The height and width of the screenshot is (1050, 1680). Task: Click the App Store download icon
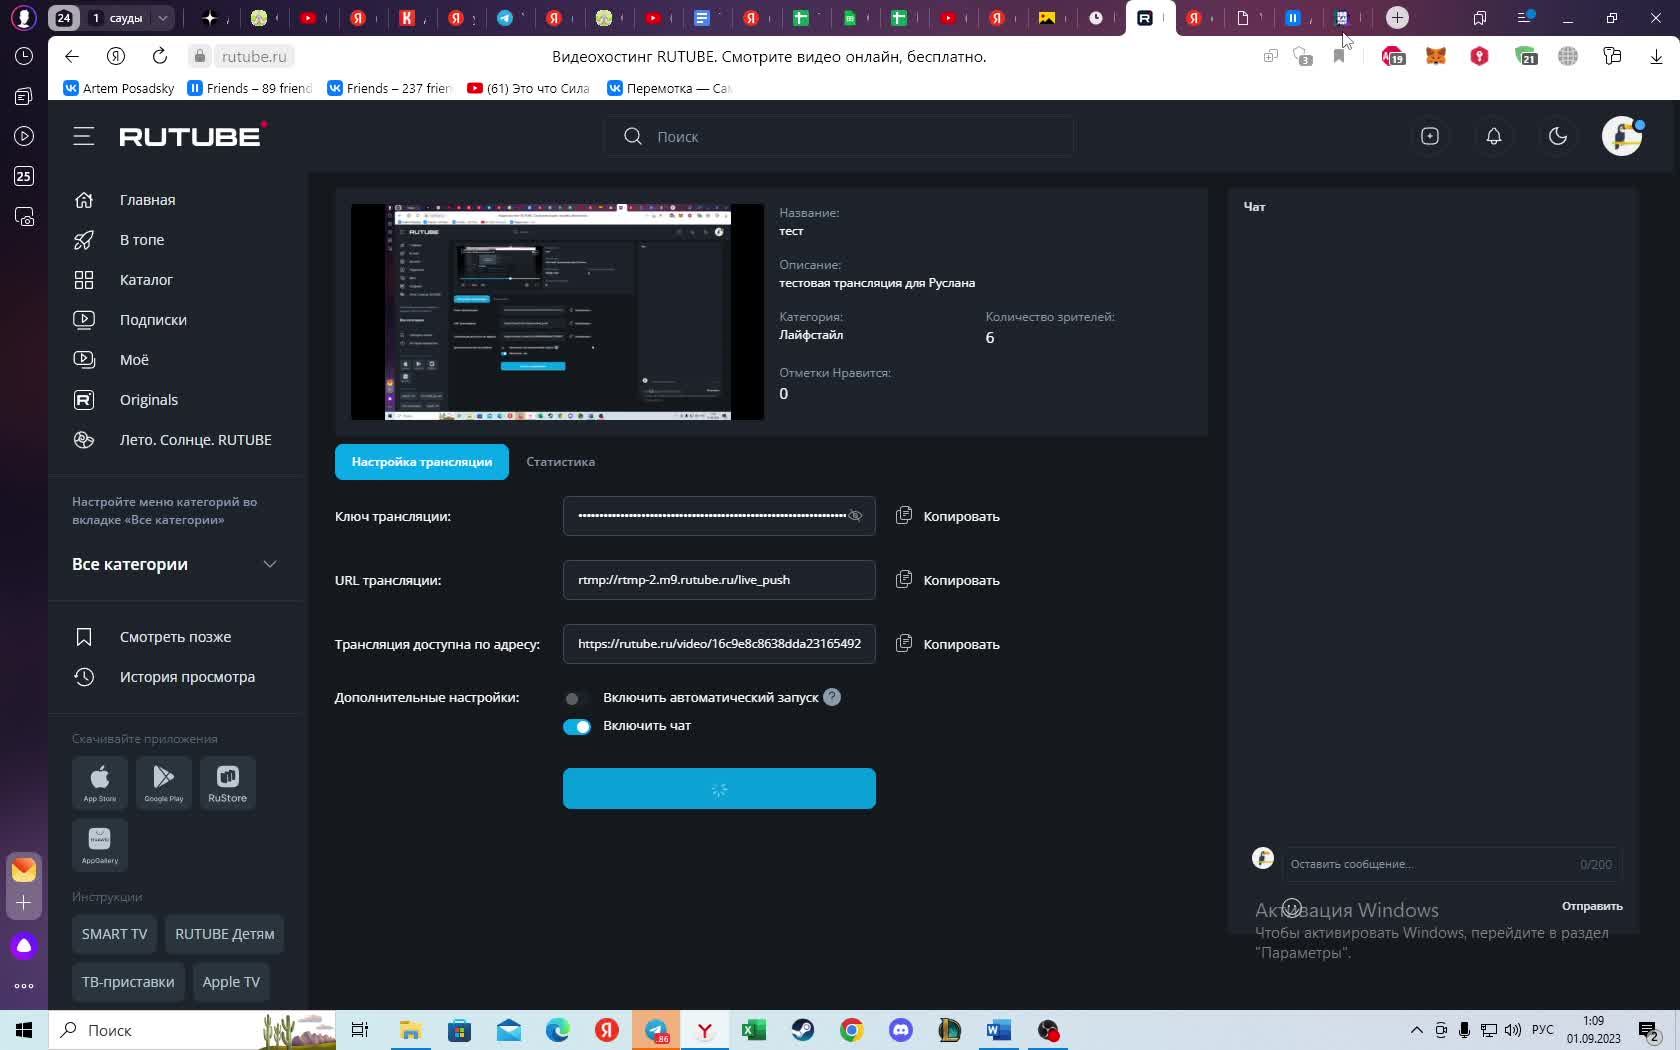tap(100, 782)
